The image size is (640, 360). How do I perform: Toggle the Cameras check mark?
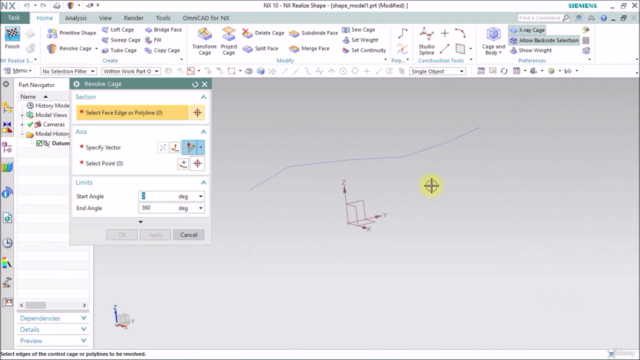coord(30,124)
